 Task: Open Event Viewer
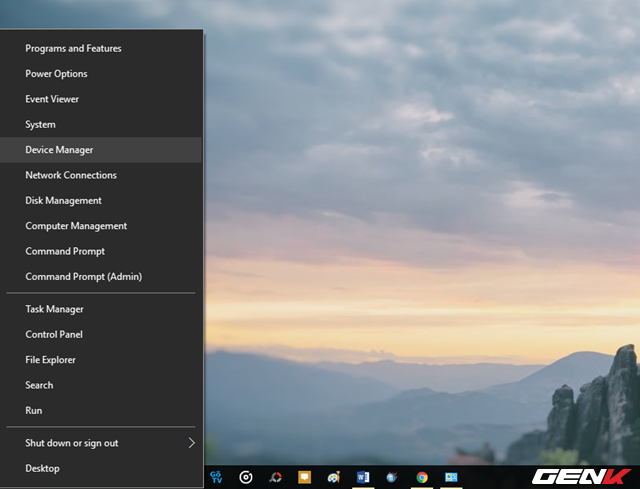(x=101, y=99)
